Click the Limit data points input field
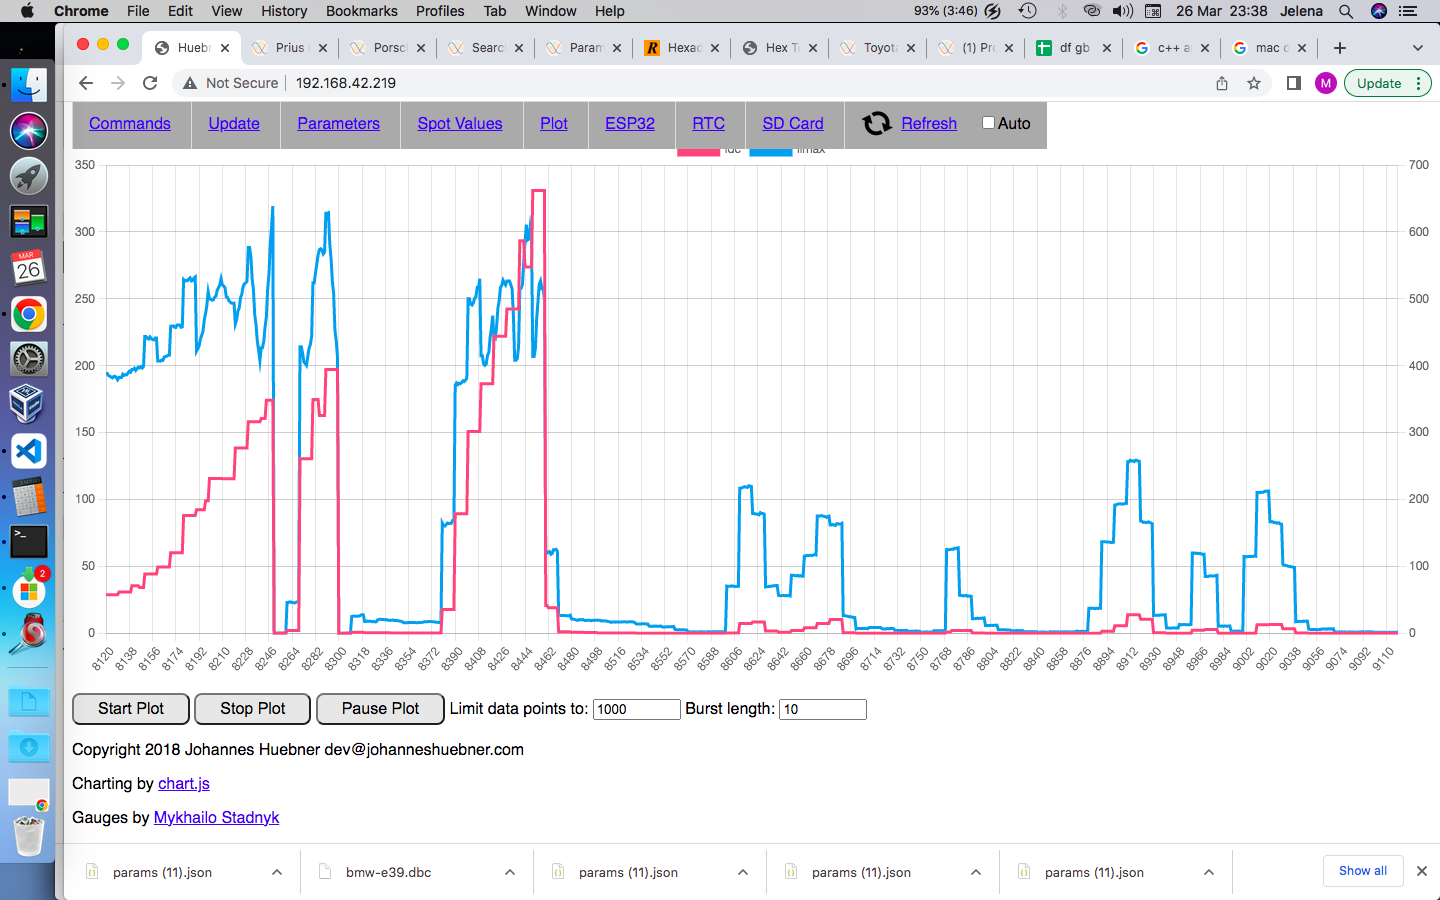This screenshot has height=900, width=1440. pos(636,709)
